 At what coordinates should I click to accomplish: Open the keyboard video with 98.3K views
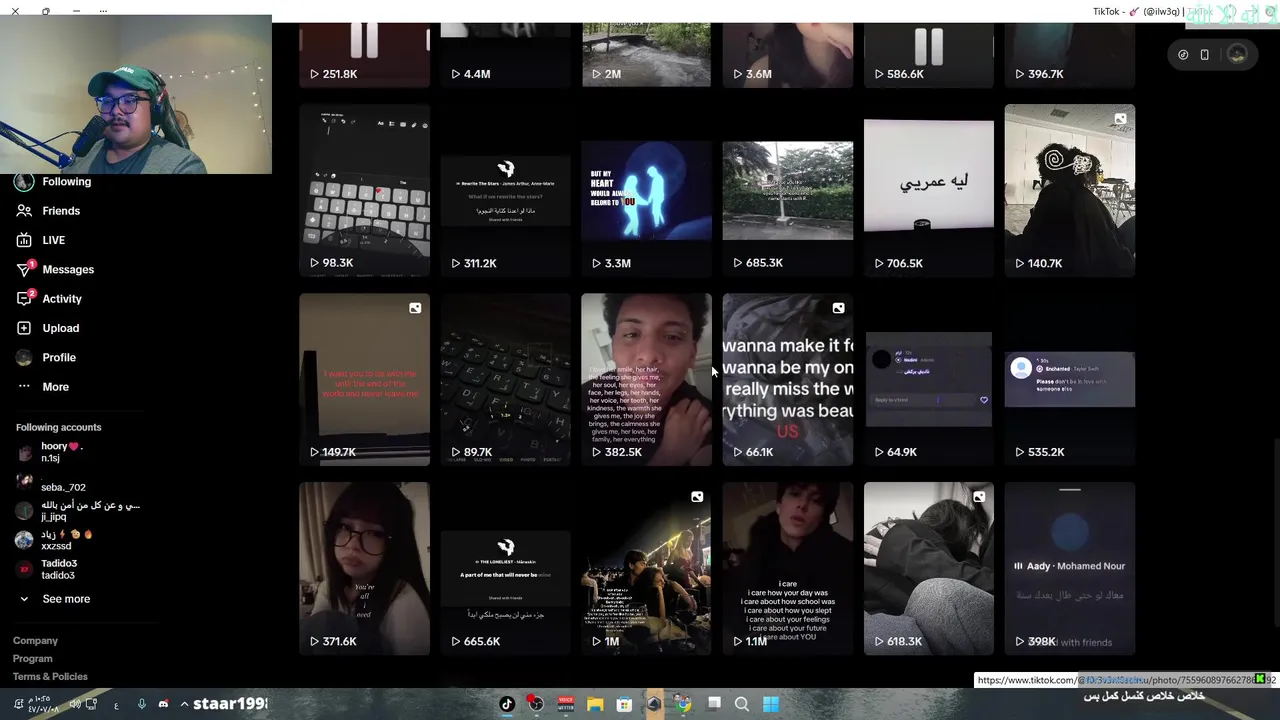click(x=364, y=190)
